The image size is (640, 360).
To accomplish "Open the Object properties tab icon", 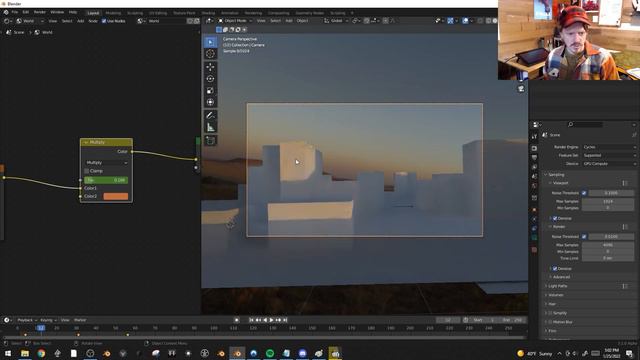I will point(534,210).
